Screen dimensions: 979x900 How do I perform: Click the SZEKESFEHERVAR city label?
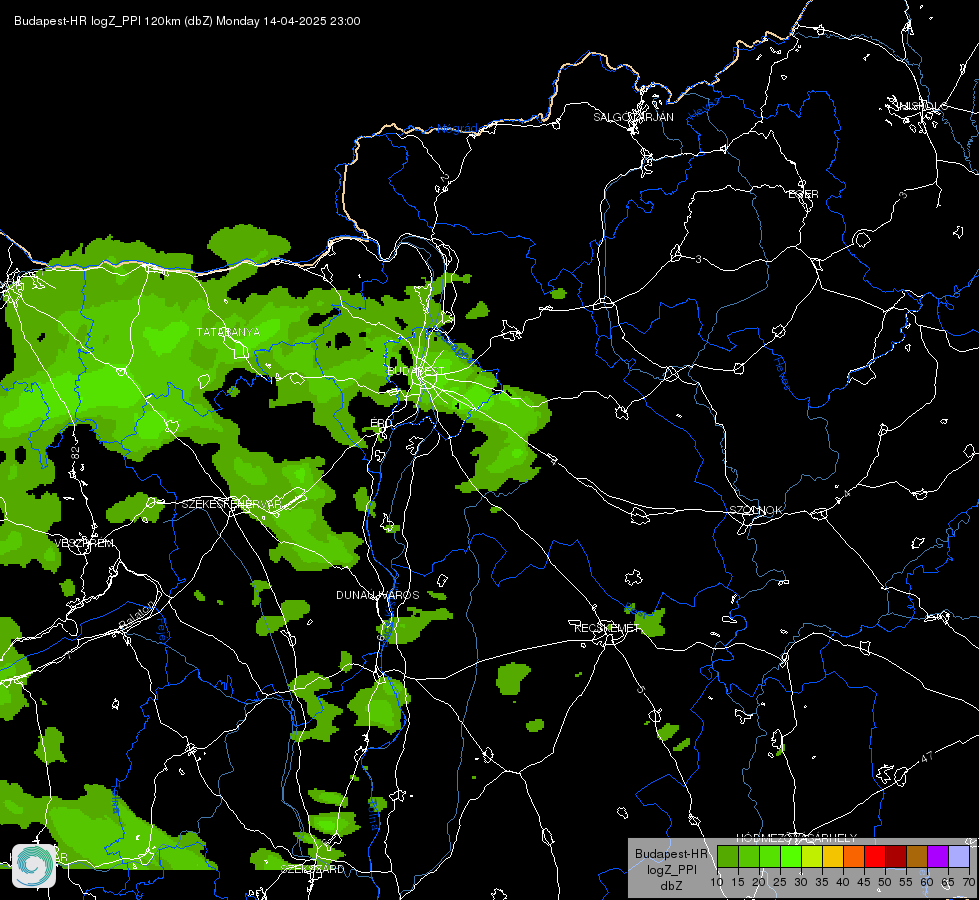pyautogui.click(x=232, y=503)
